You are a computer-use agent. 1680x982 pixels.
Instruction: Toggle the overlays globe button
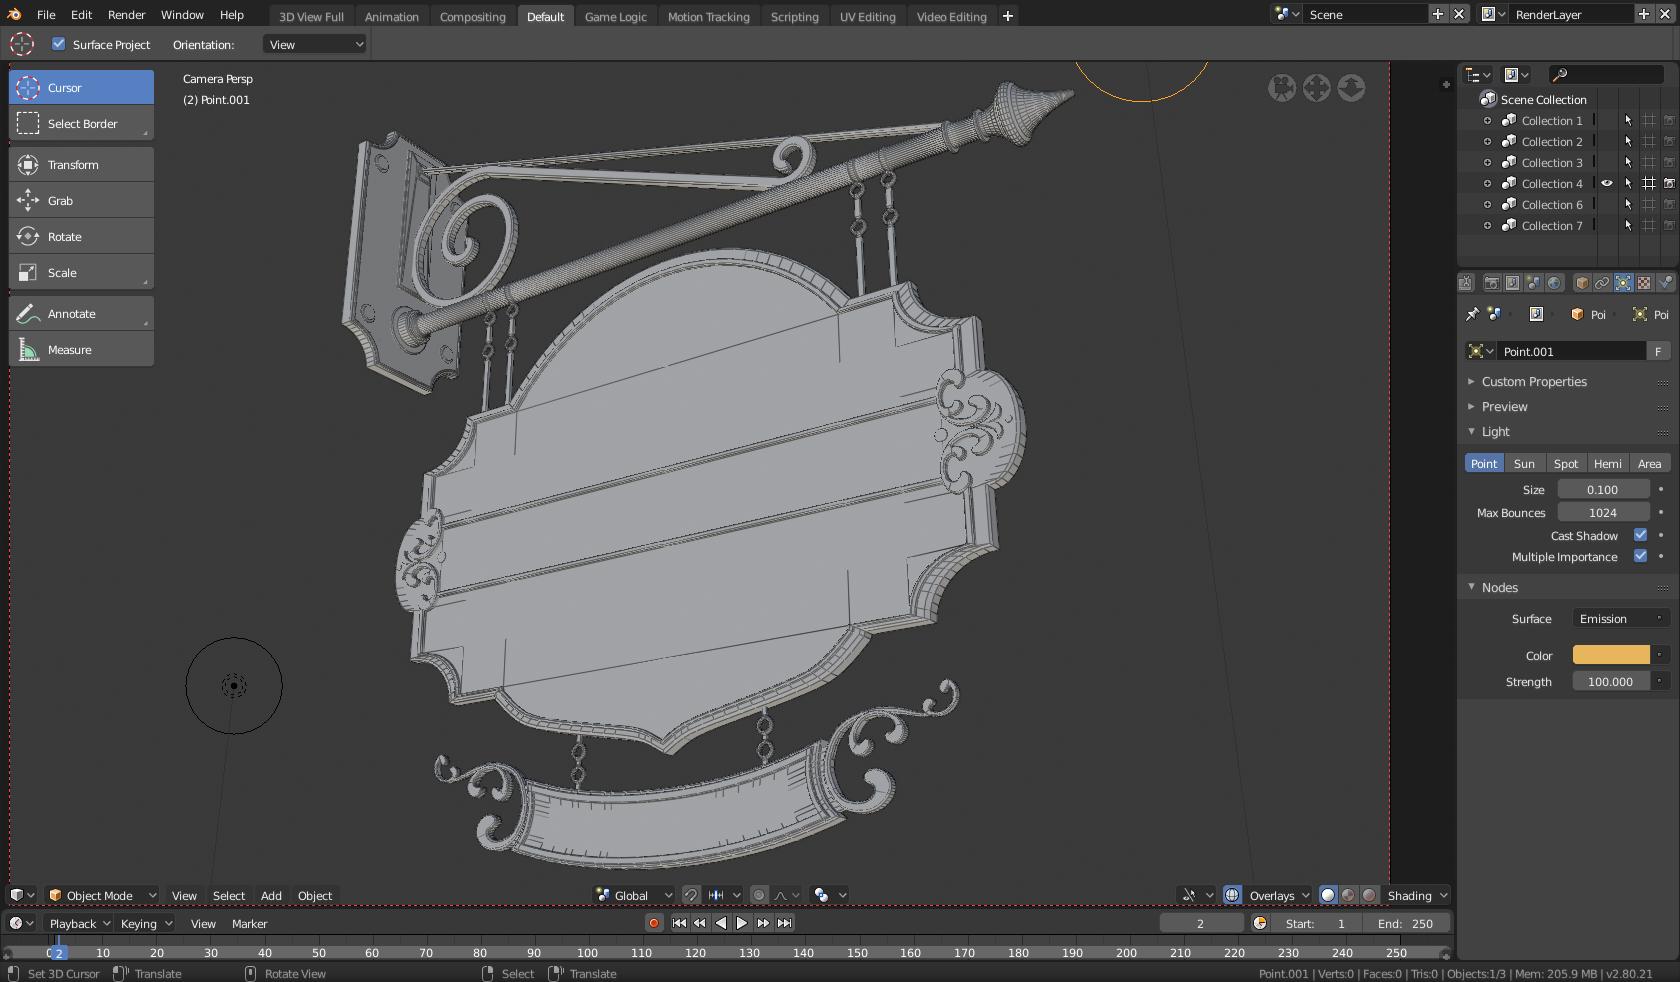1232,895
